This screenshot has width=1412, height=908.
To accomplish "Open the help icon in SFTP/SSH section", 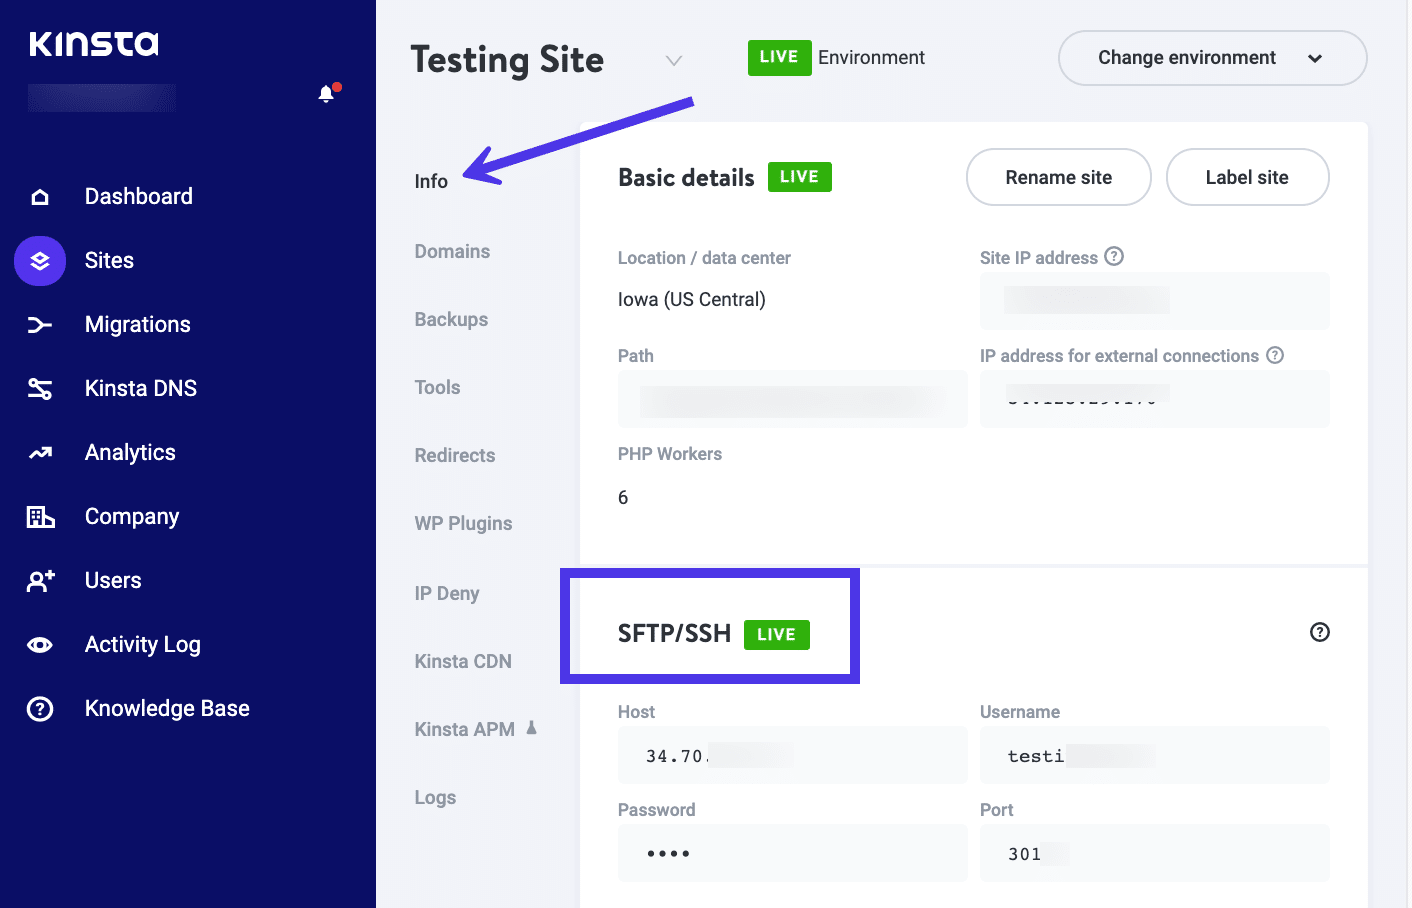I will (x=1319, y=632).
